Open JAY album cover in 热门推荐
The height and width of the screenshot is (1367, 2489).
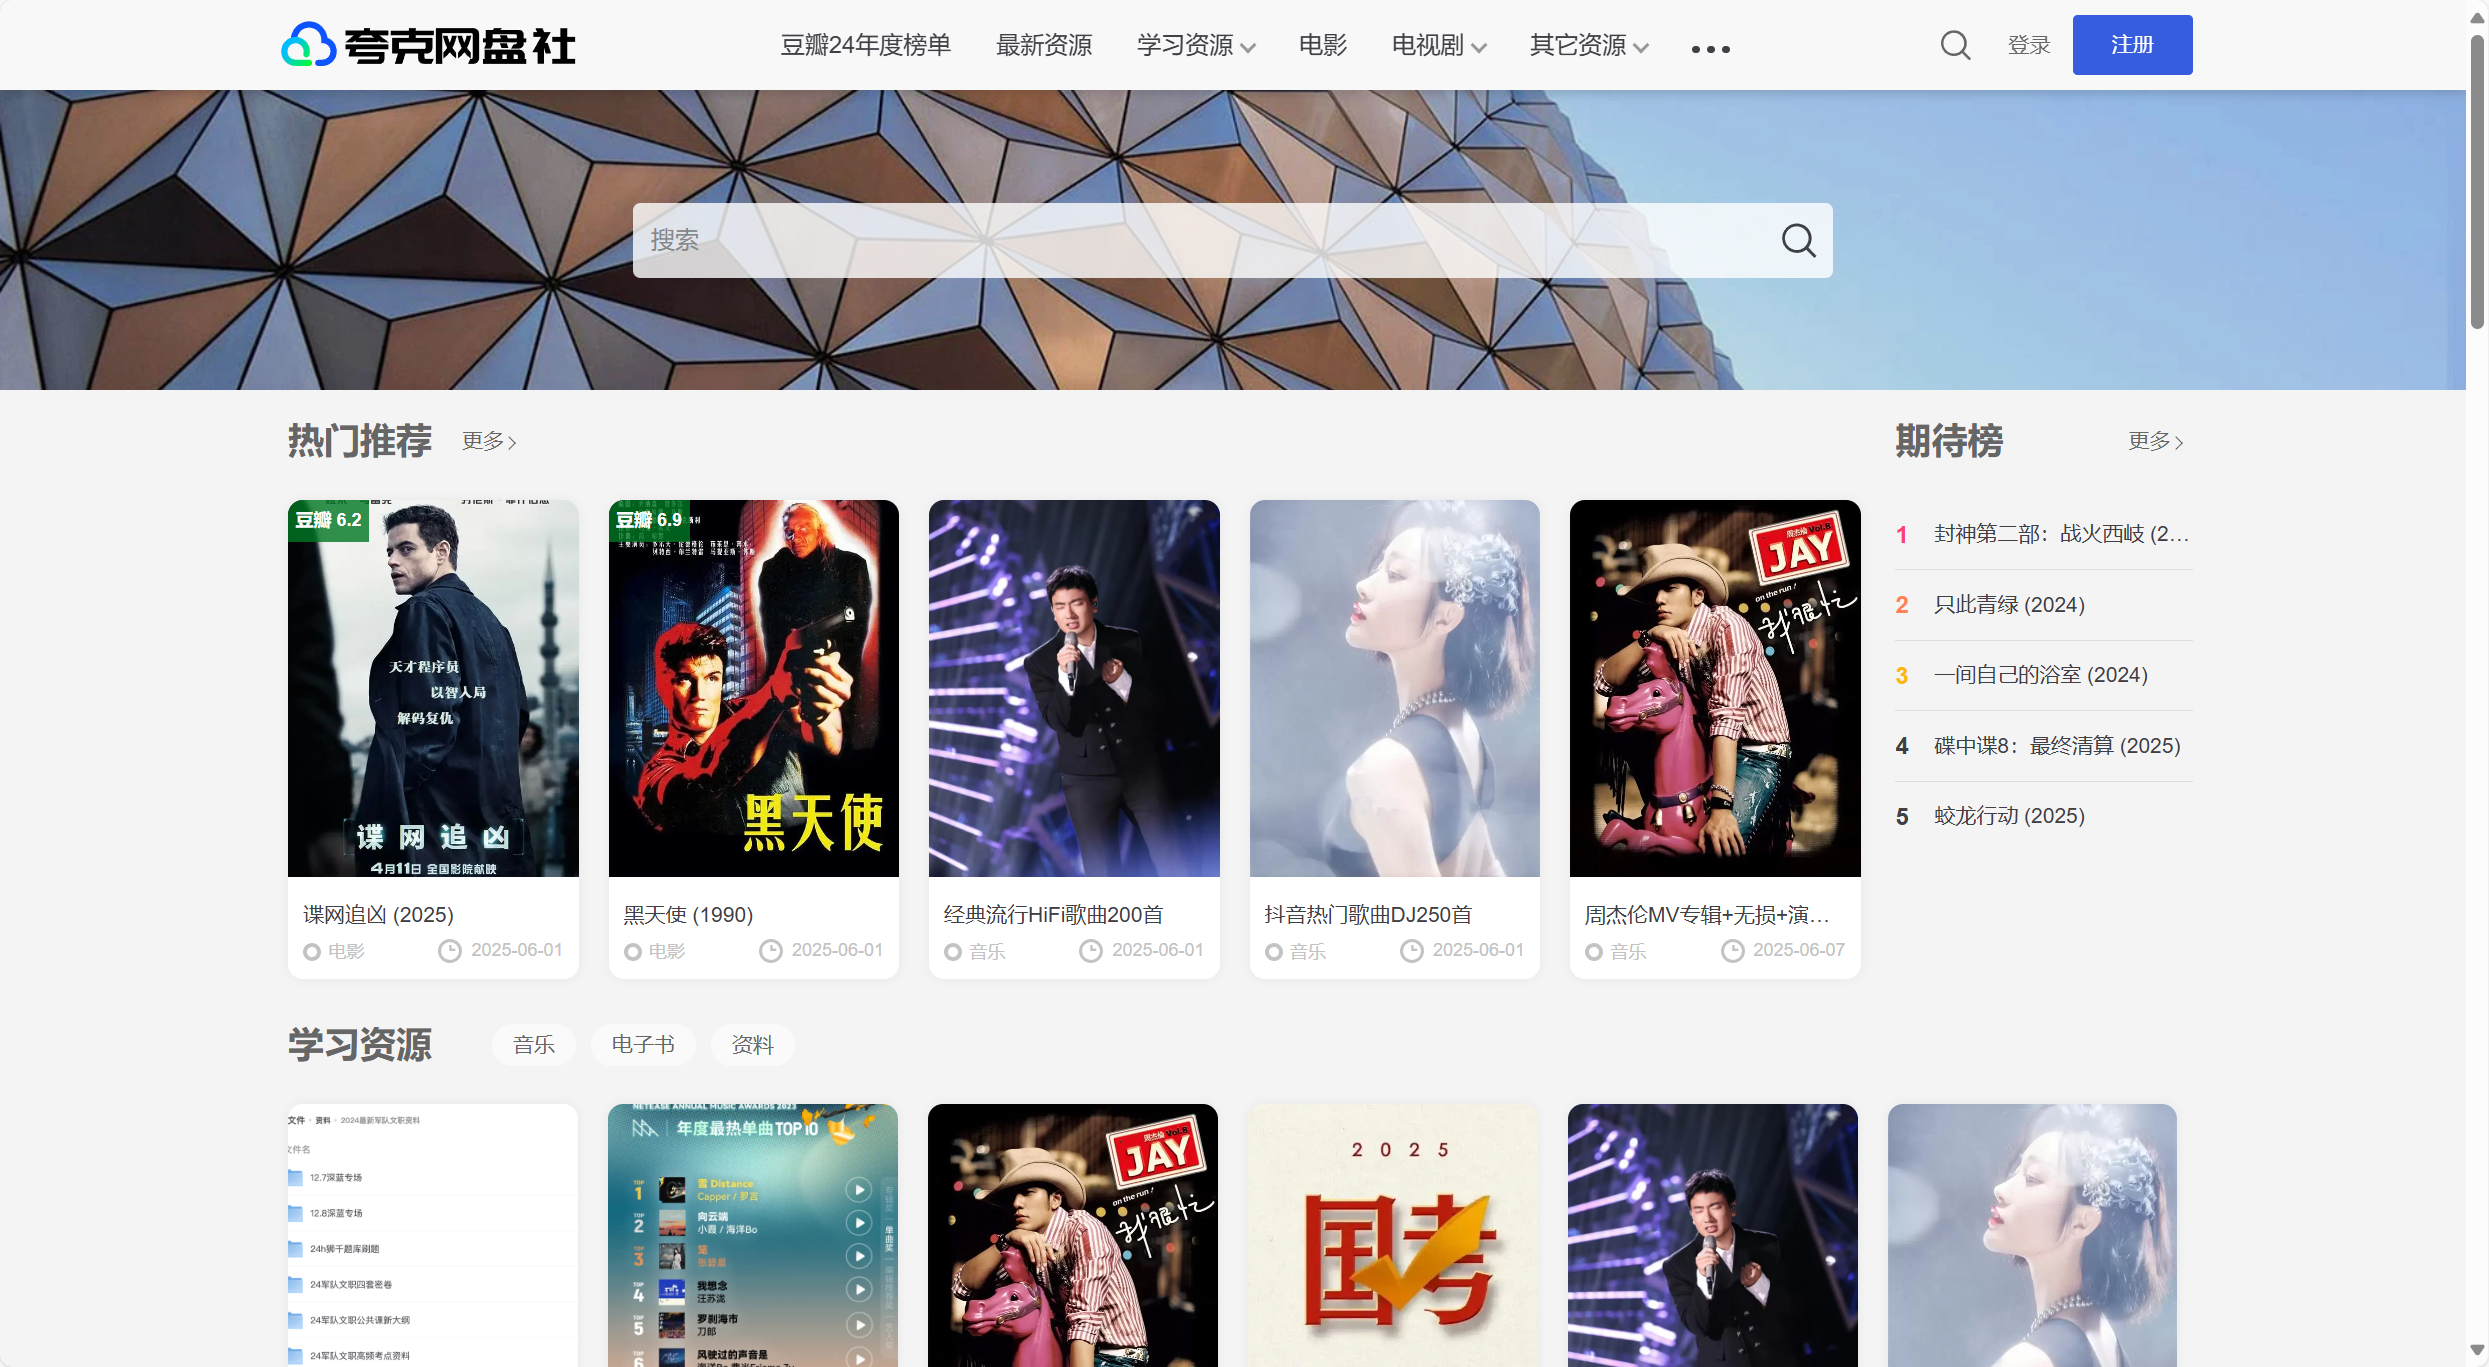(1715, 688)
